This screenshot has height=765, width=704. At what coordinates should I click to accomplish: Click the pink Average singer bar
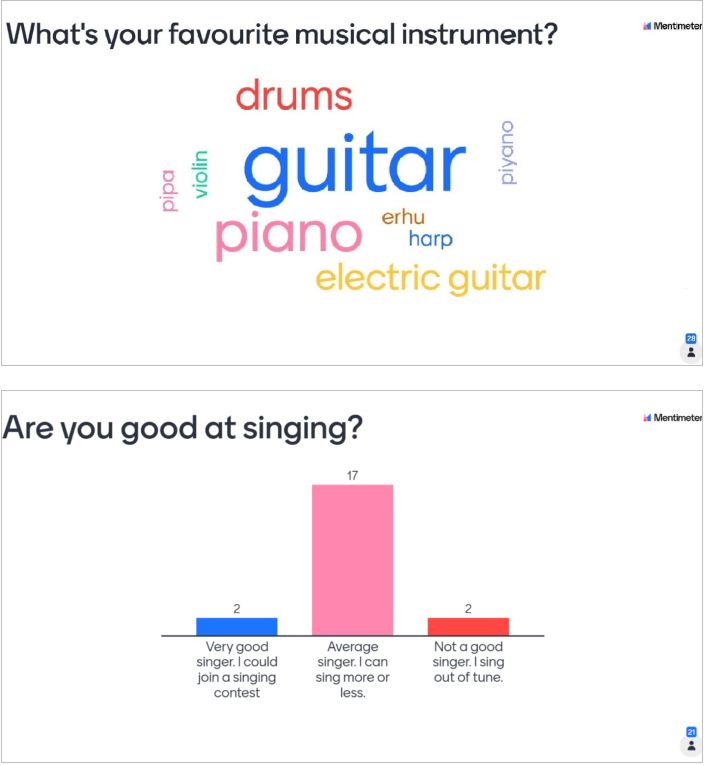point(352,560)
